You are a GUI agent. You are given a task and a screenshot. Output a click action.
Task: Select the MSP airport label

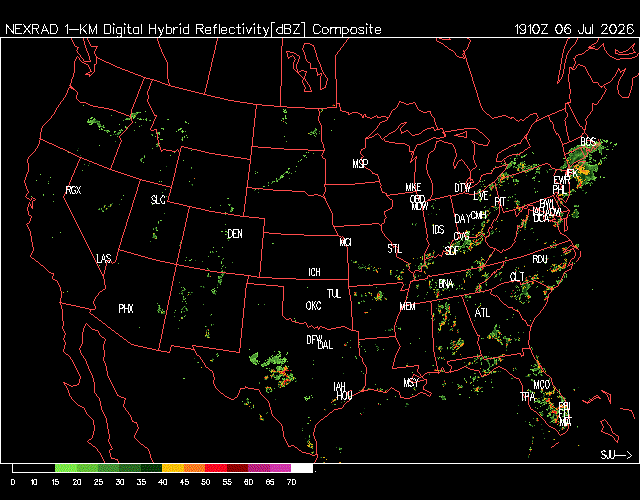coord(360,164)
